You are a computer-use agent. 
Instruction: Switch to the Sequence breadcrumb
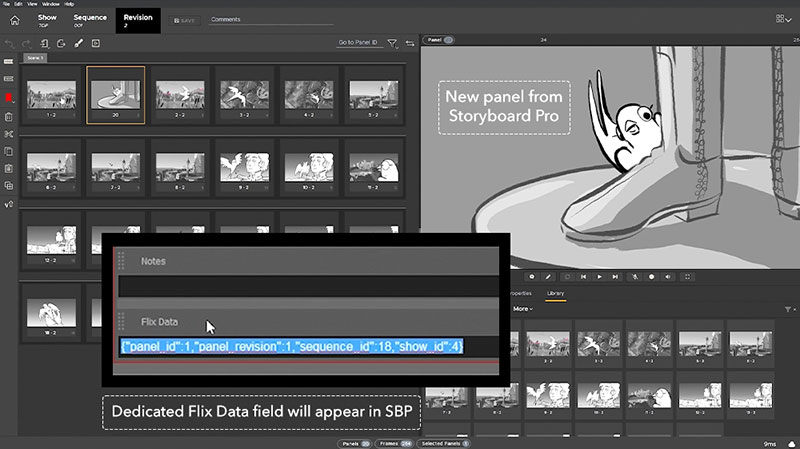(90, 20)
